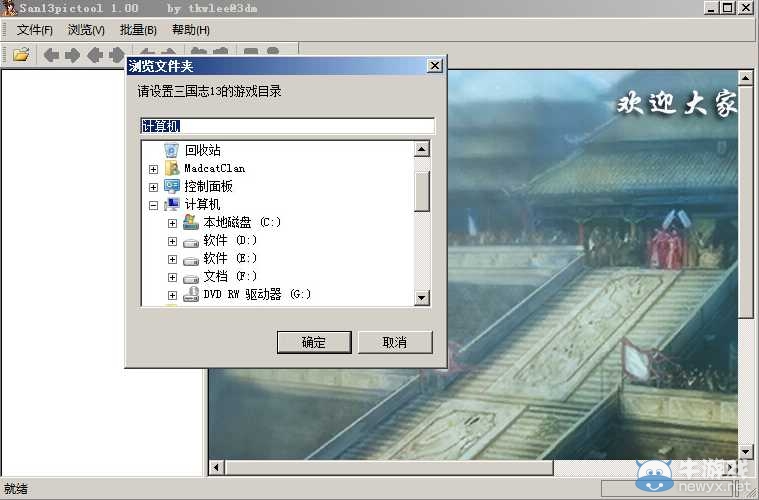
Task: Click the 软件 (E:) drive icon
Action: pyautogui.click(x=191, y=260)
